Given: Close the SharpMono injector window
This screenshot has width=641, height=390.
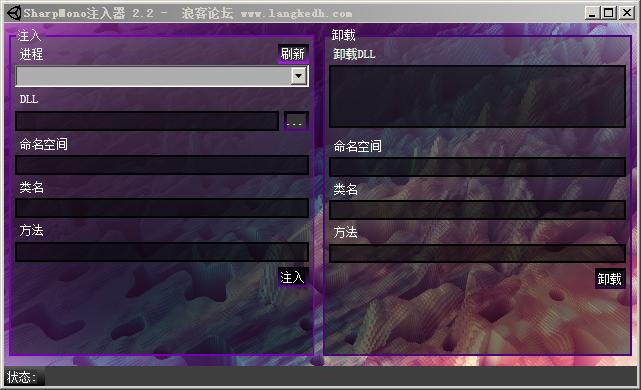Looking at the screenshot, I should (627, 13).
